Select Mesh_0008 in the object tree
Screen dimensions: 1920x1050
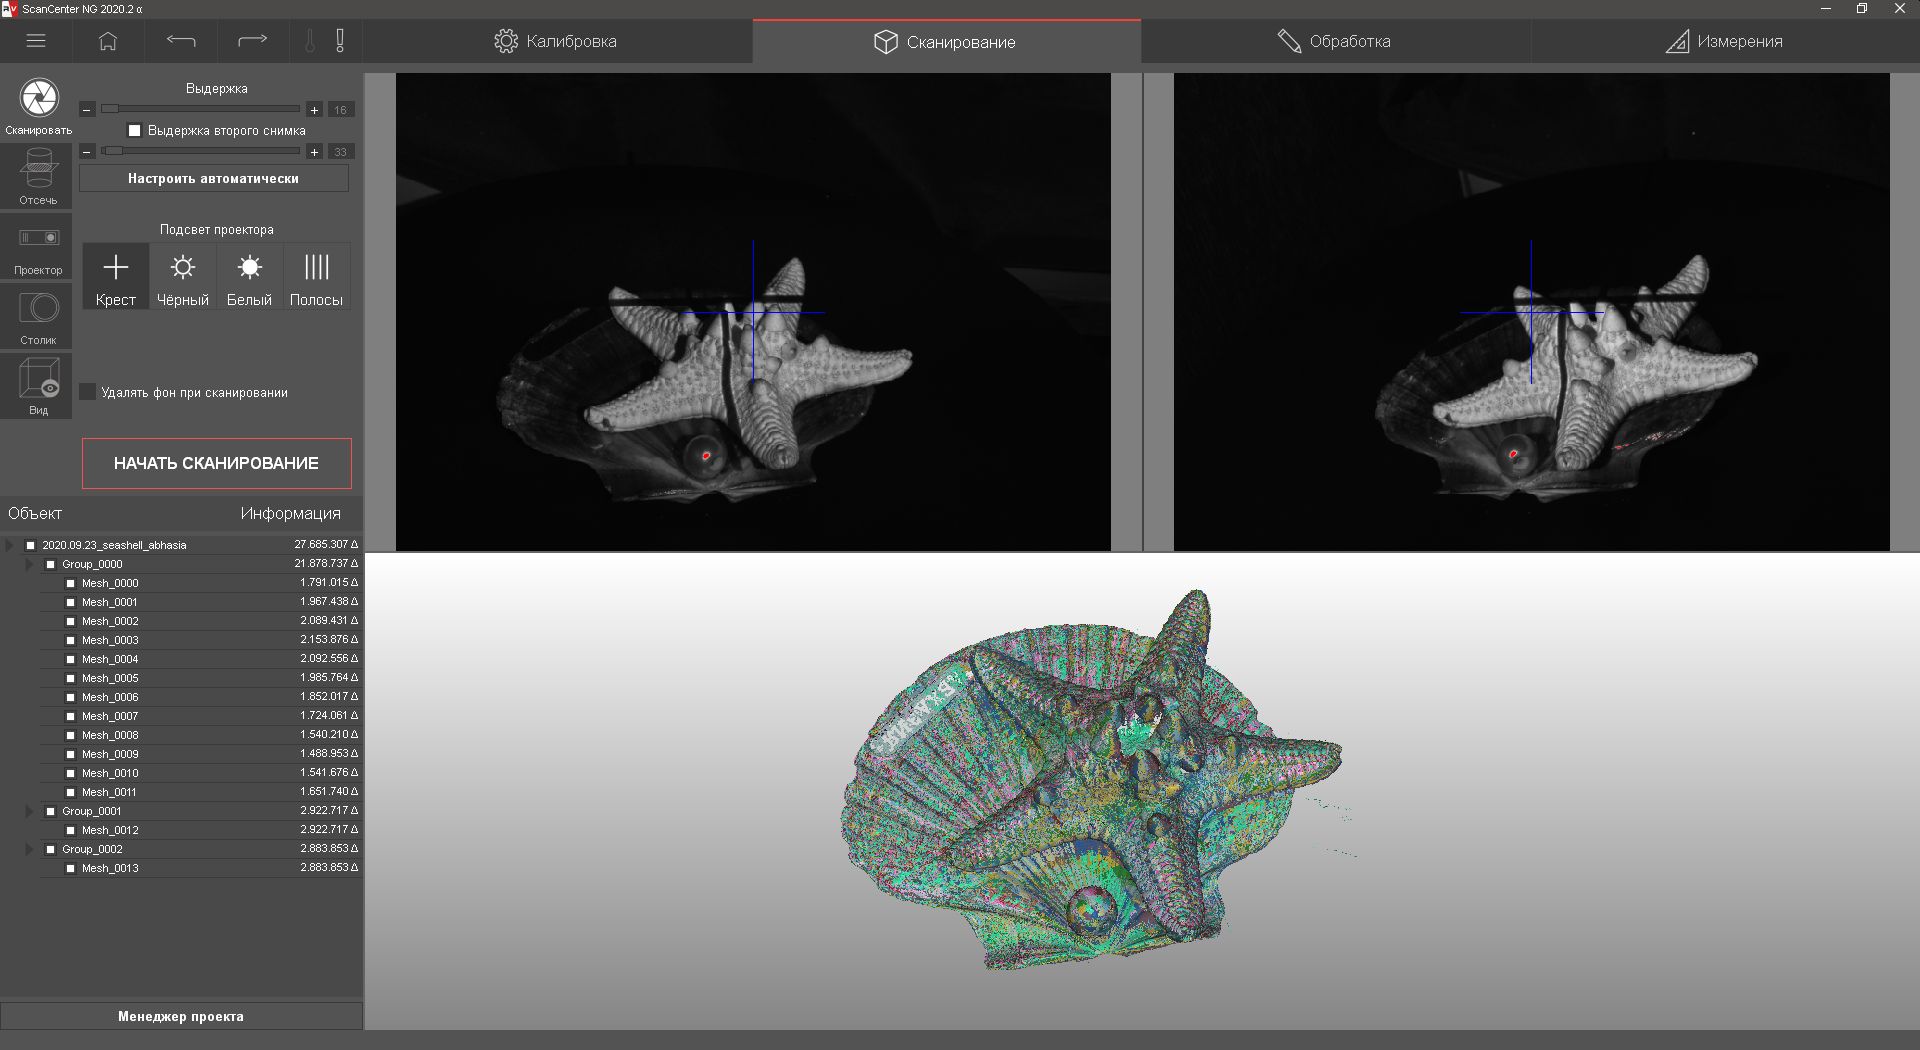(x=110, y=735)
